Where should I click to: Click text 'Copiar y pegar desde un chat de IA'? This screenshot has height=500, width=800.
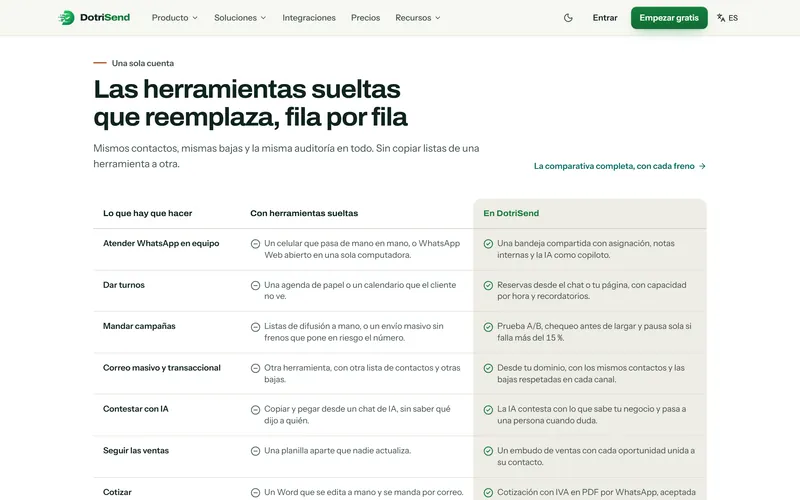(357, 415)
